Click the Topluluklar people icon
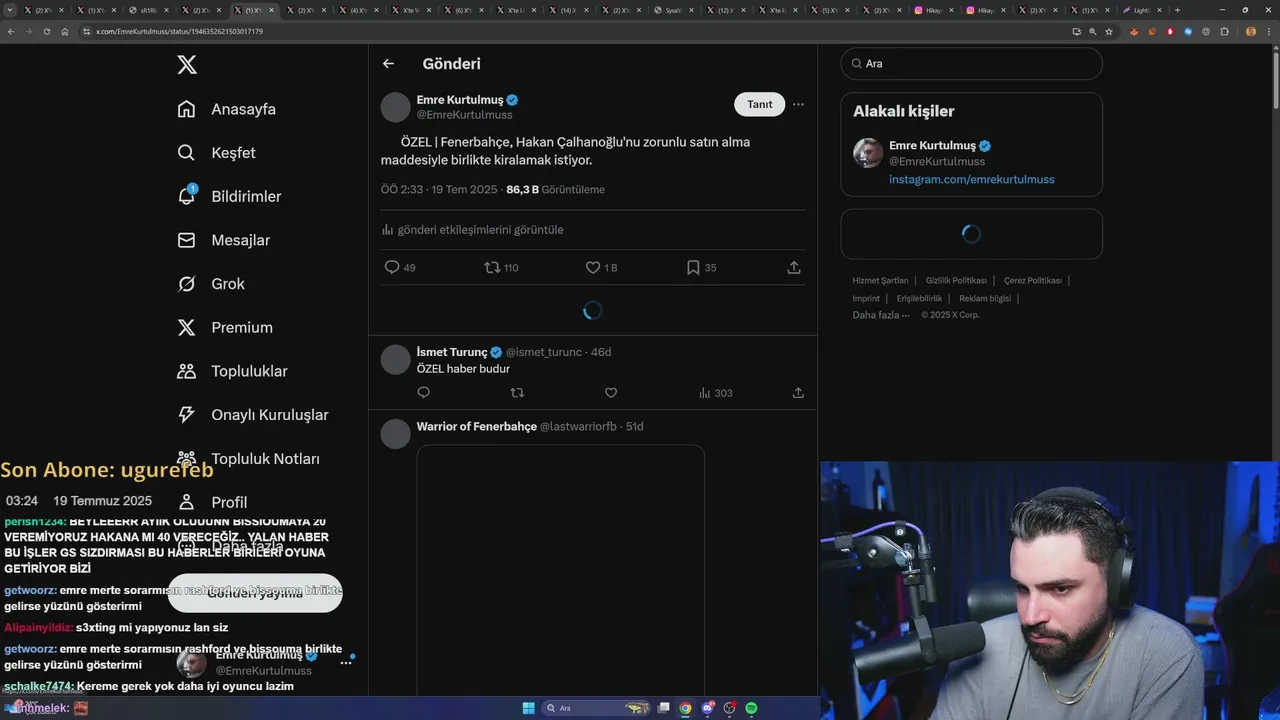The width and height of the screenshot is (1280, 720). tap(186, 371)
